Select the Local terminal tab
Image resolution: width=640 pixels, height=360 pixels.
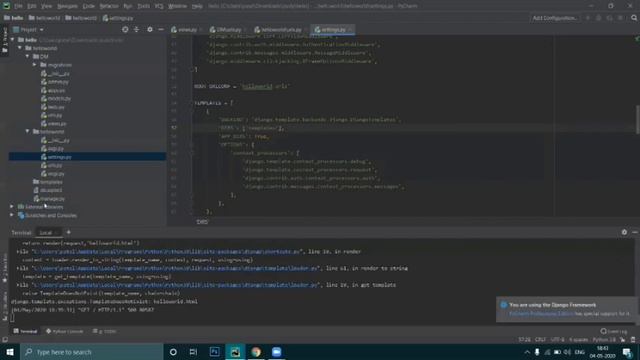pyautogui.click(x=45, y=233)
